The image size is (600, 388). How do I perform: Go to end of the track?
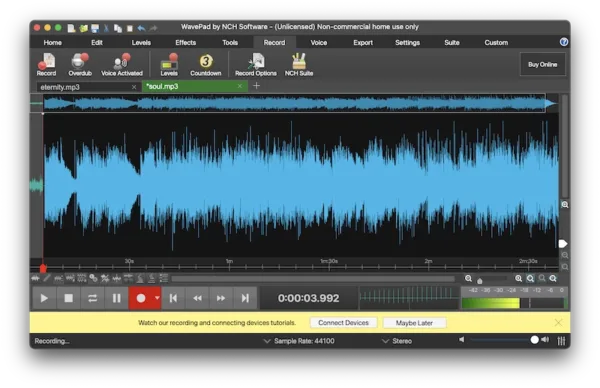[245, 298]
